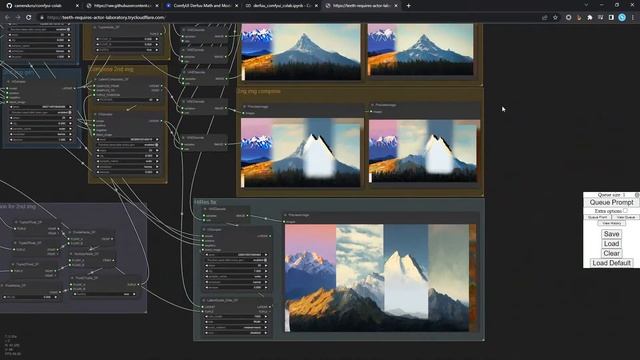Viewport: 640px width, 360px height.
Task: Open the View Queue list
Action: click(x=625, y=217)
